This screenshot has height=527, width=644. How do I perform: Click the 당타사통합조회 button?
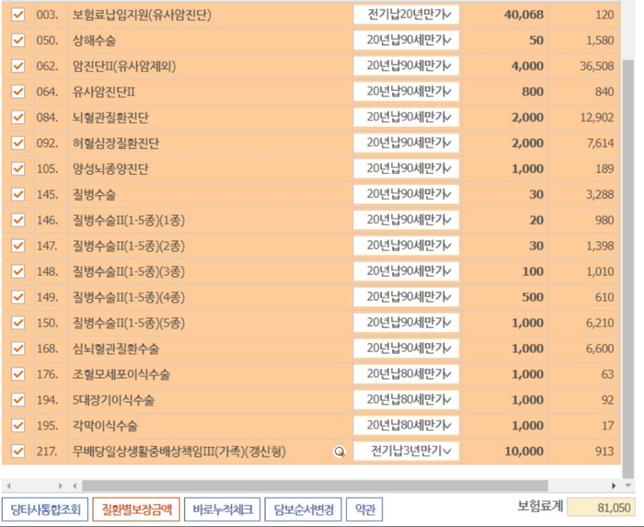pos(45,508)
